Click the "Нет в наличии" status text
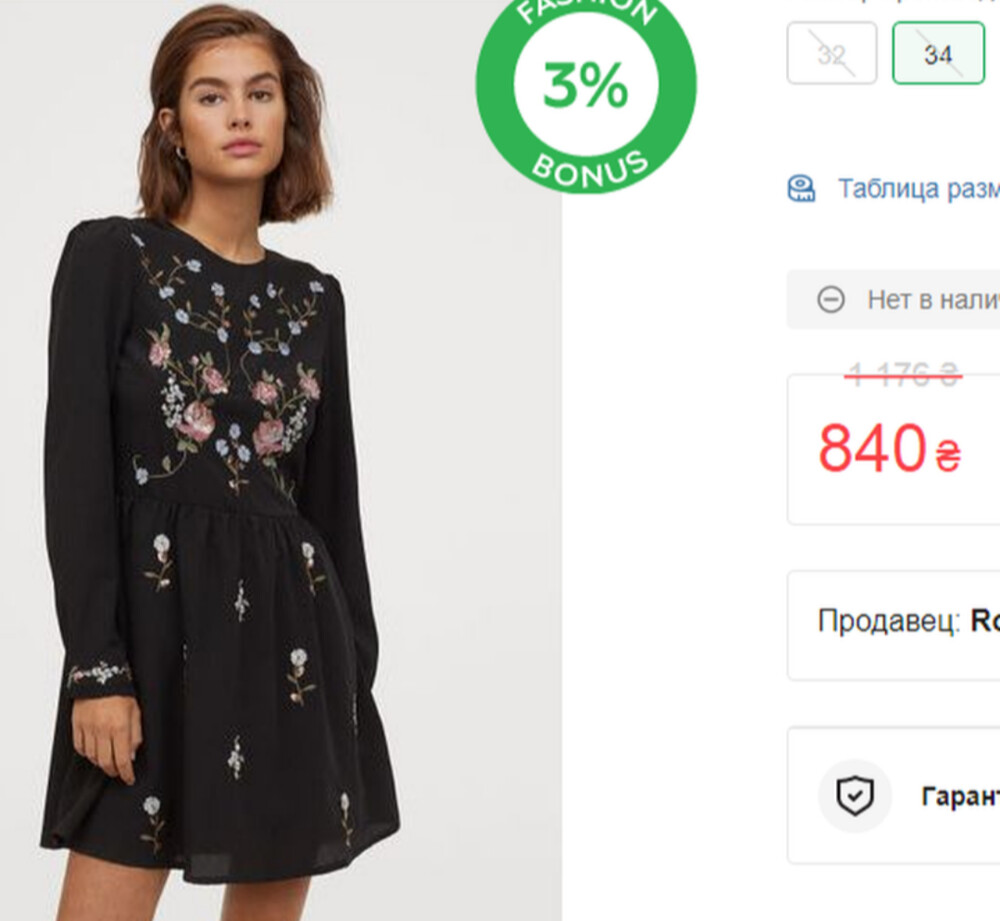This screenshot has height=921, width=1000. pos(932,299)
